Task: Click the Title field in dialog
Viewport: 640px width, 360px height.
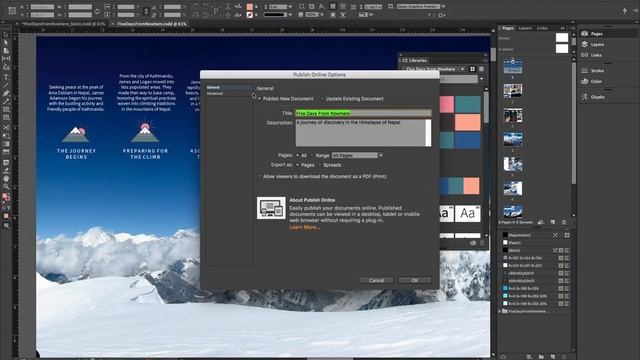Action: pos(363,113)
